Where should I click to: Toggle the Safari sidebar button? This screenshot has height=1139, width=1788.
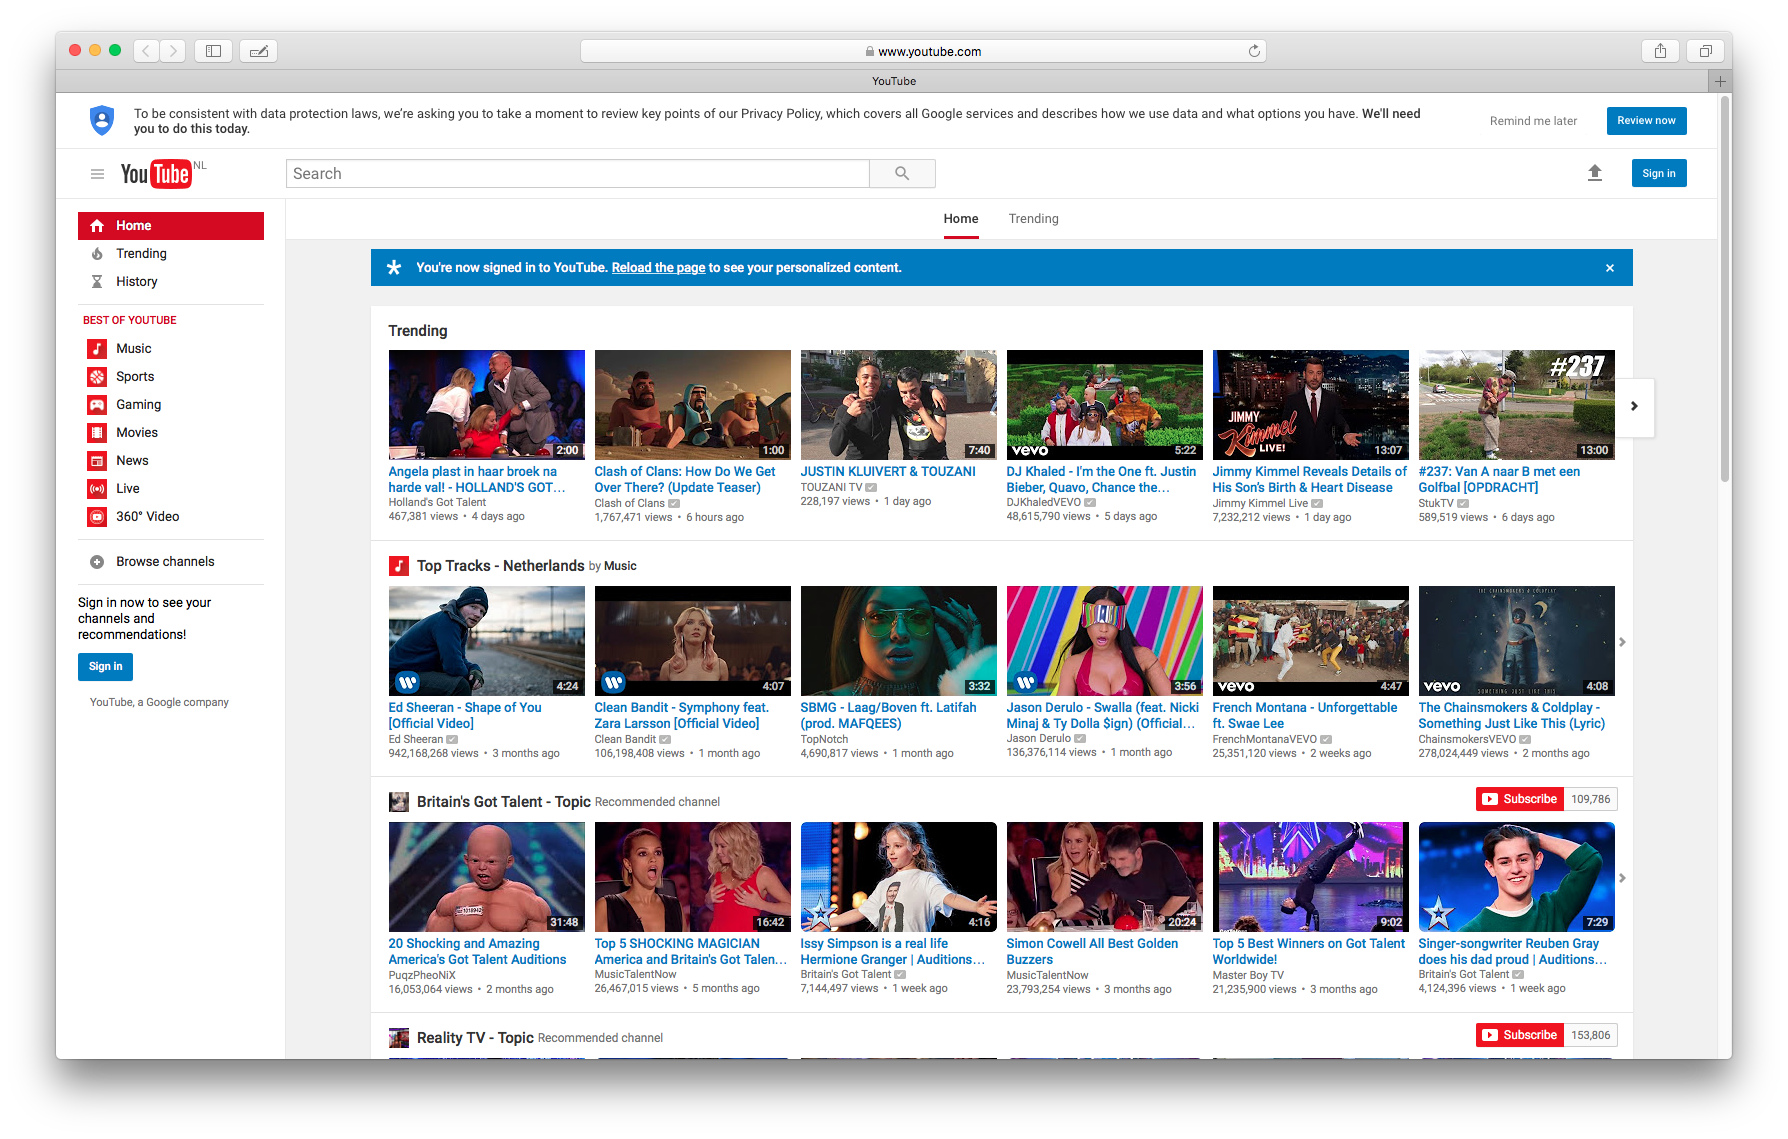[x=213, y=51]
